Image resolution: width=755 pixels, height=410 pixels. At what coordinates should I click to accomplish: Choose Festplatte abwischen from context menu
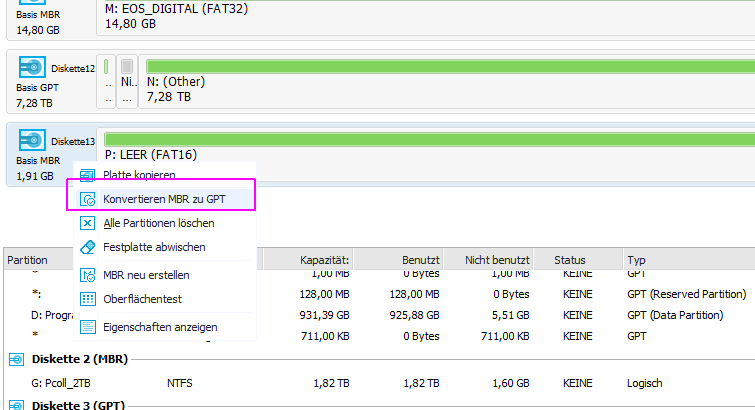(154, 246)
